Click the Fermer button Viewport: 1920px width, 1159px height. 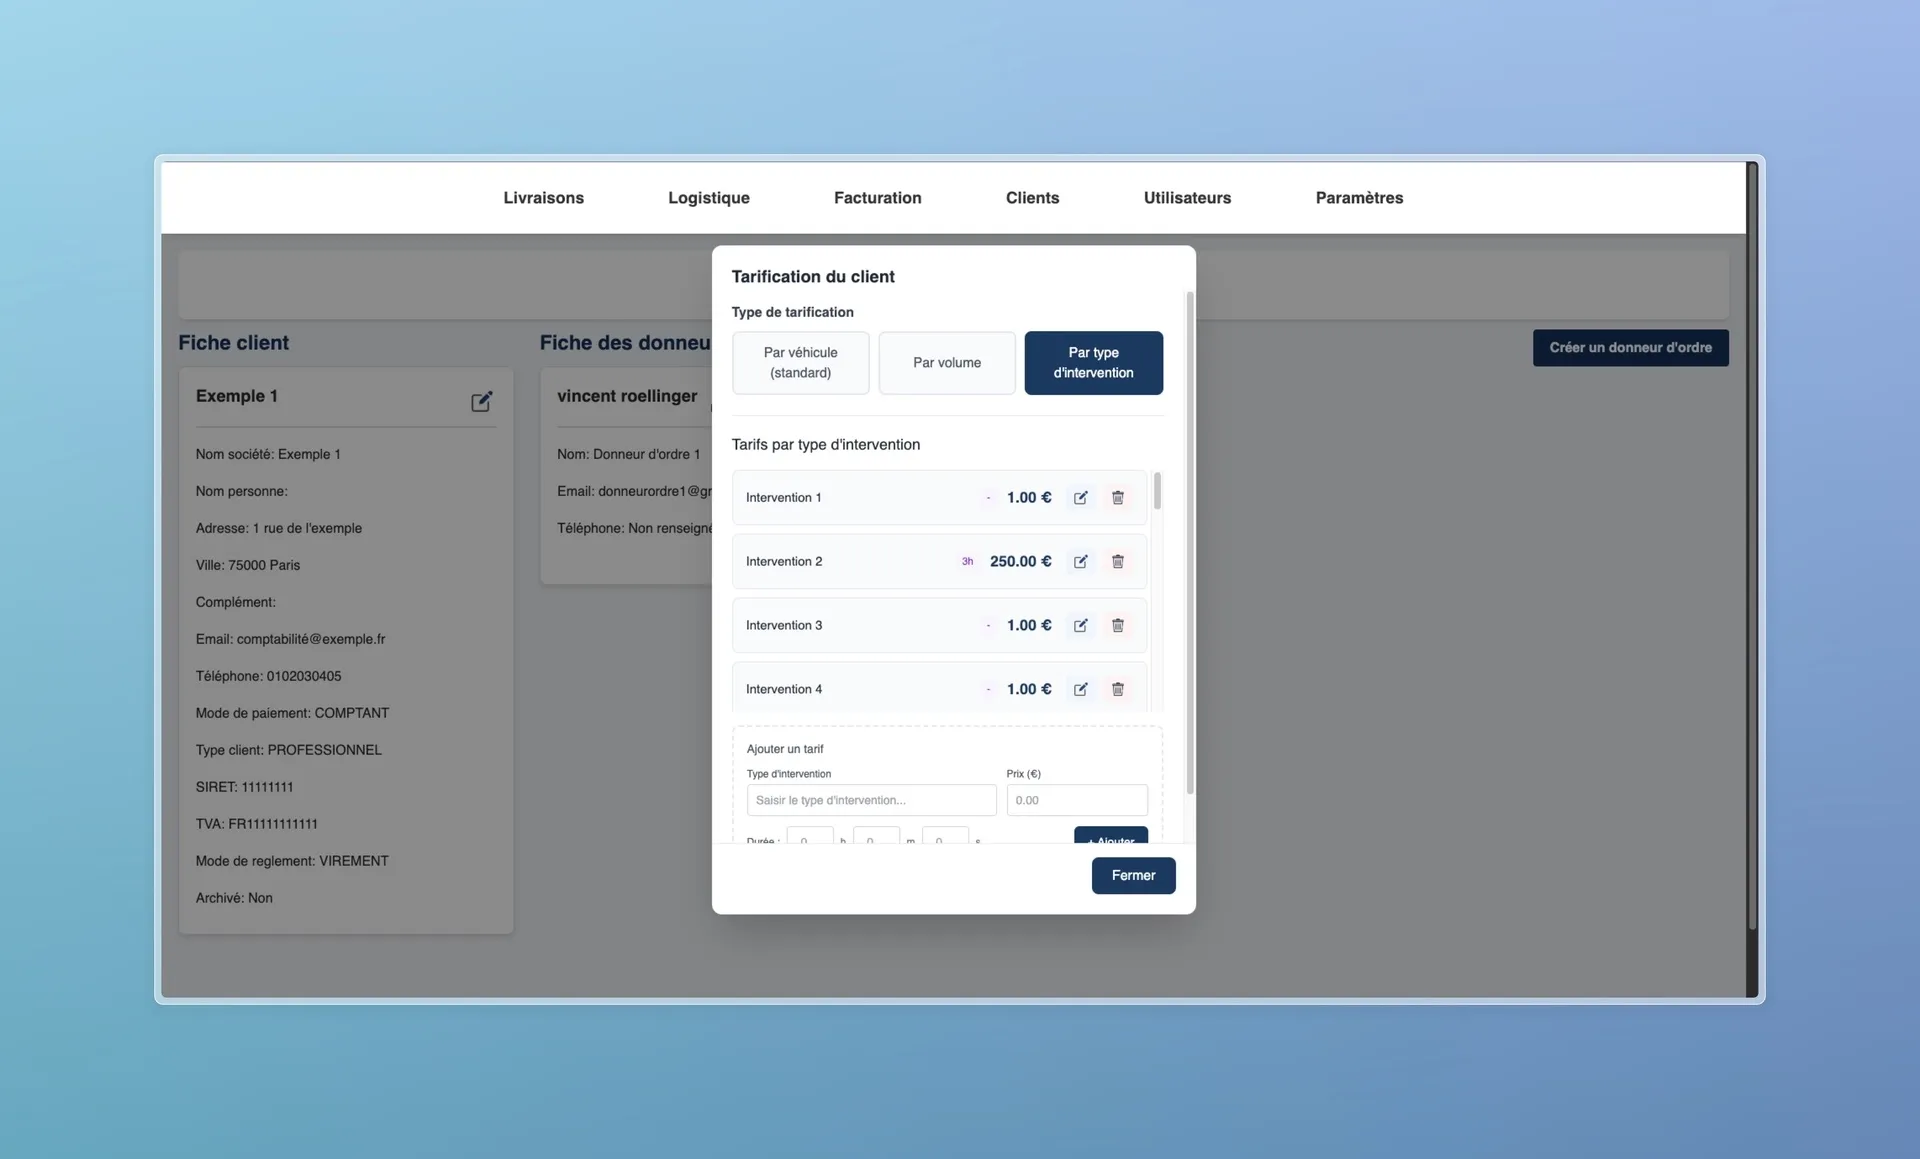pyautogui.click(x=1133, y=876)
